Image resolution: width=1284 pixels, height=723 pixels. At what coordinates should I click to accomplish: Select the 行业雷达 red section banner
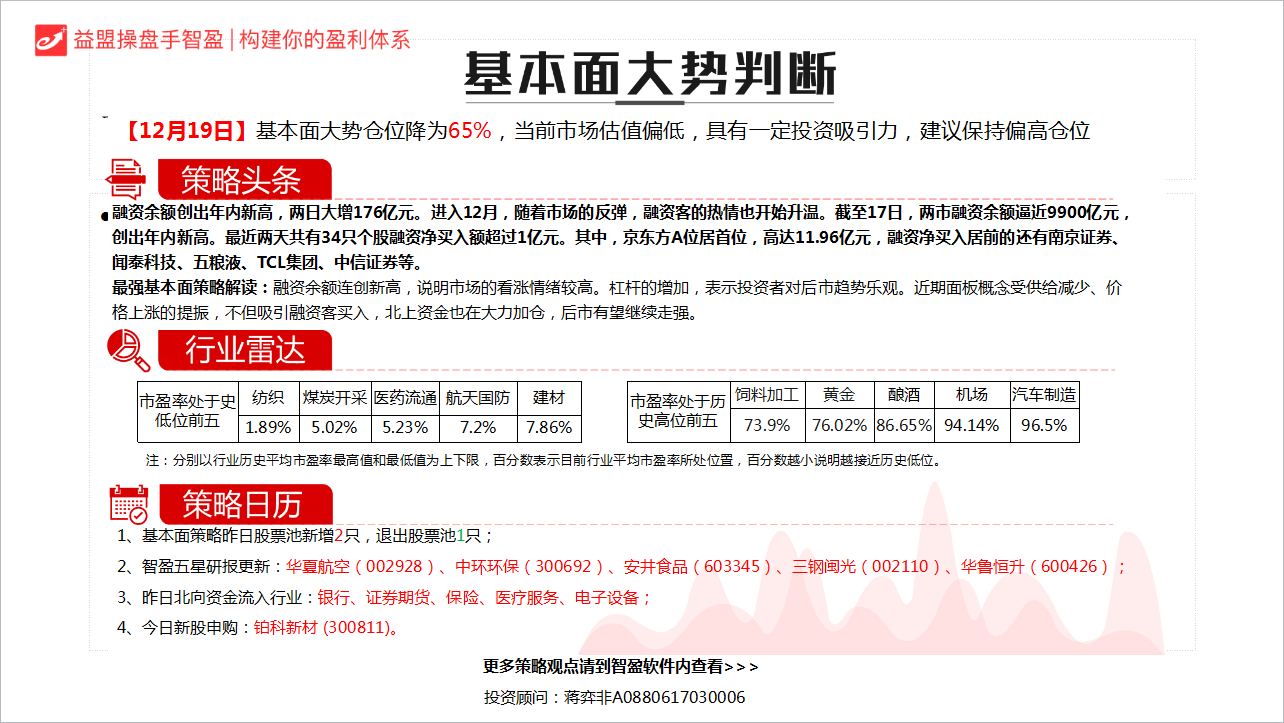243,350
